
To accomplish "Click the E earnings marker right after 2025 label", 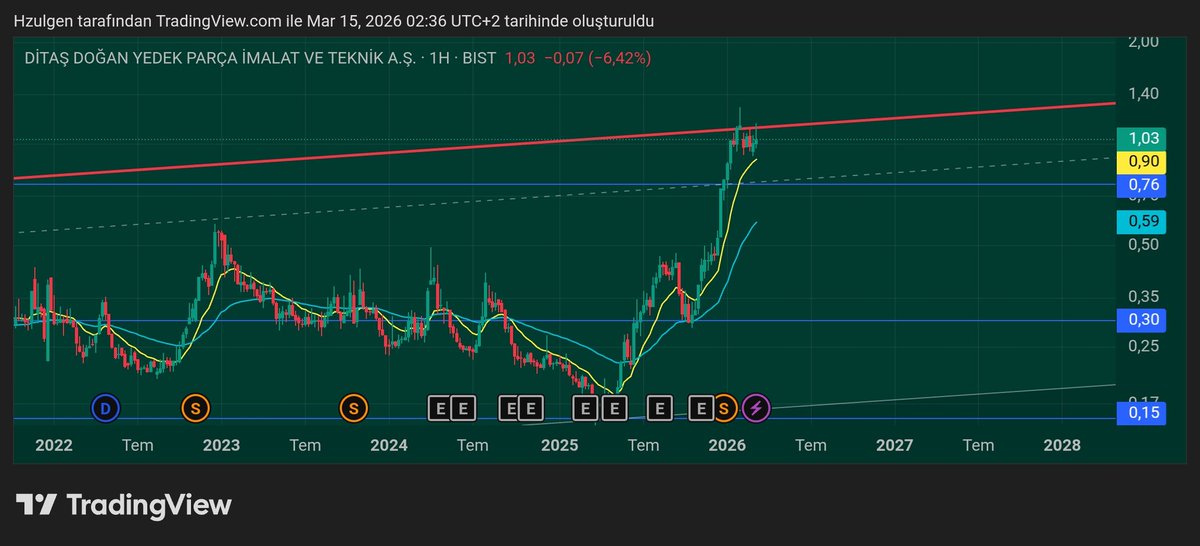I will tap(584, 407).
